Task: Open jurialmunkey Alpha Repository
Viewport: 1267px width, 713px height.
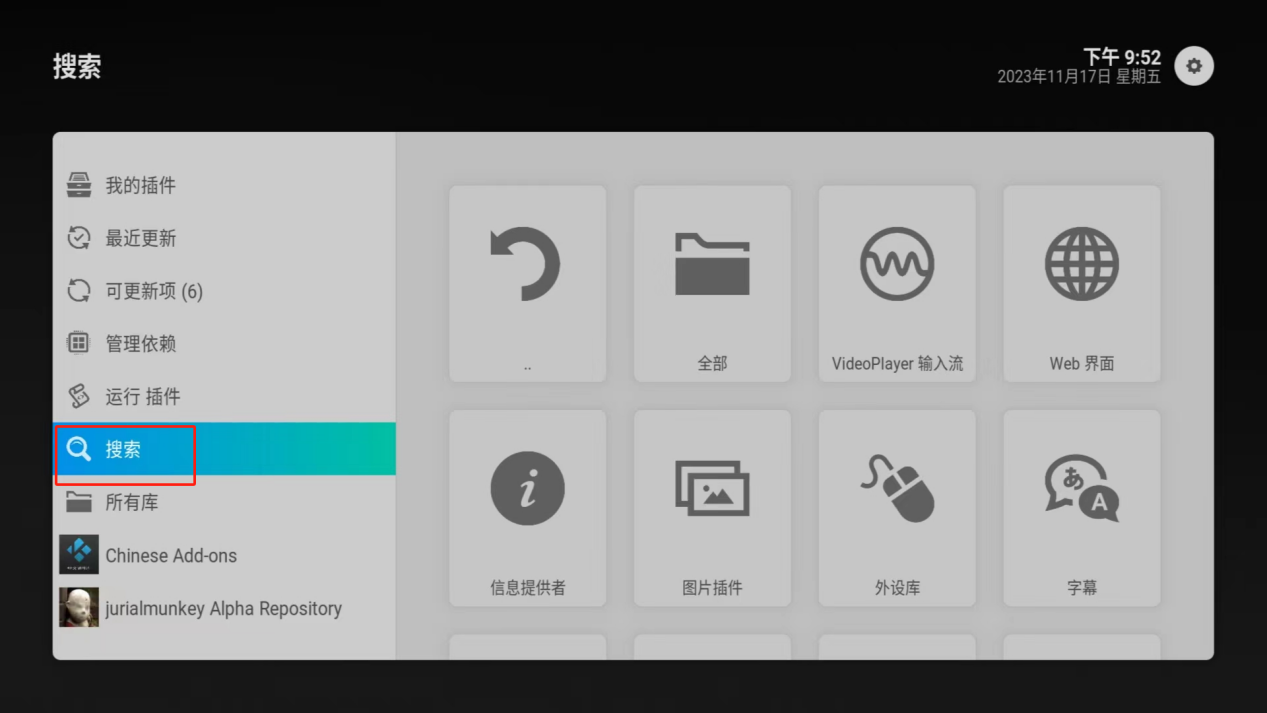Action: (x=222, y=608)
